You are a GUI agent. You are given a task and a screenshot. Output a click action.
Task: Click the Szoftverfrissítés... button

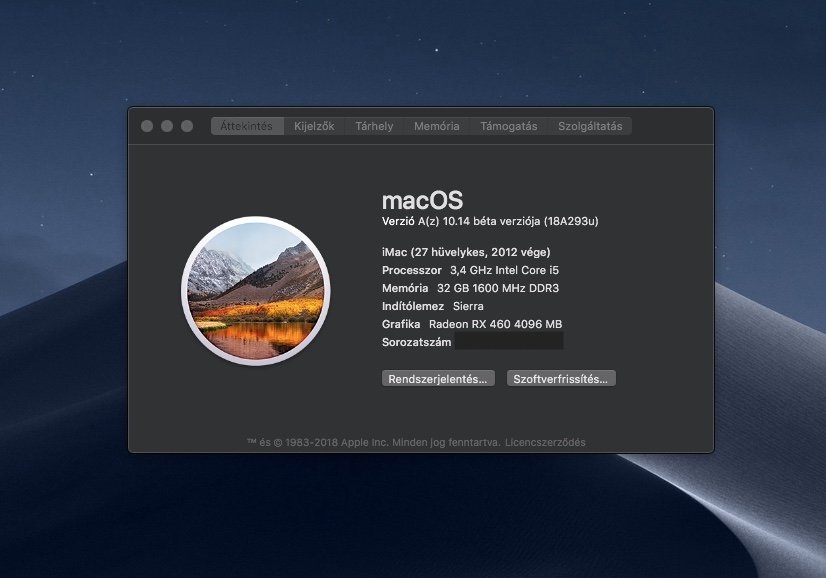click(561, 378)
